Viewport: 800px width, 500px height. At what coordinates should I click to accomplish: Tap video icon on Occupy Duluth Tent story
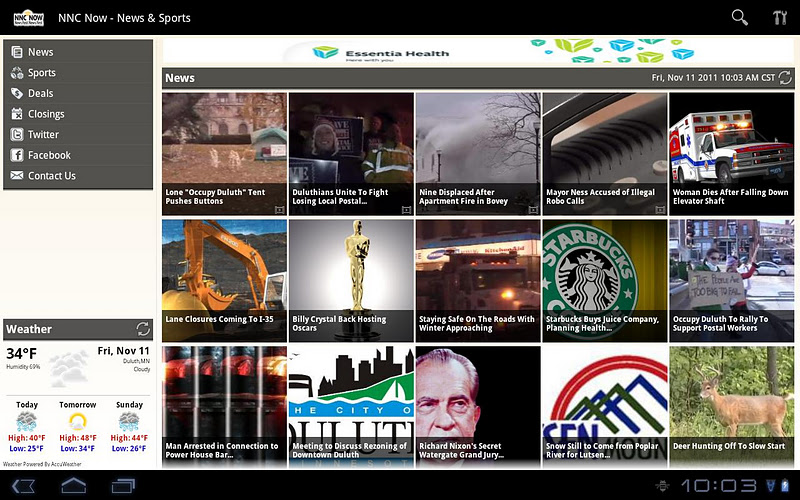click(280, 209)
